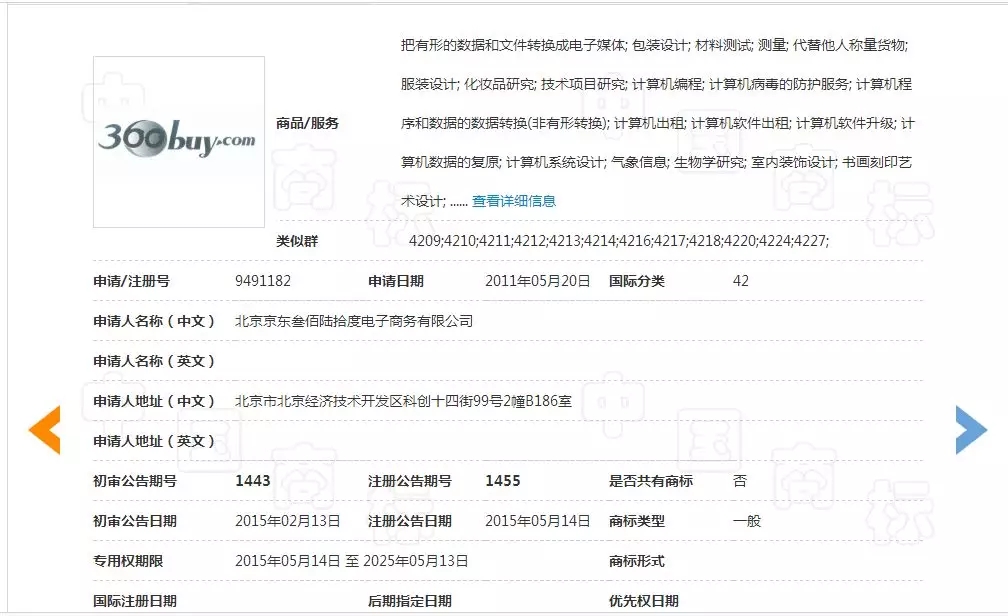Click the 商标形式 field label
This screenshot has width=1008, height=616.
(636, 561)
